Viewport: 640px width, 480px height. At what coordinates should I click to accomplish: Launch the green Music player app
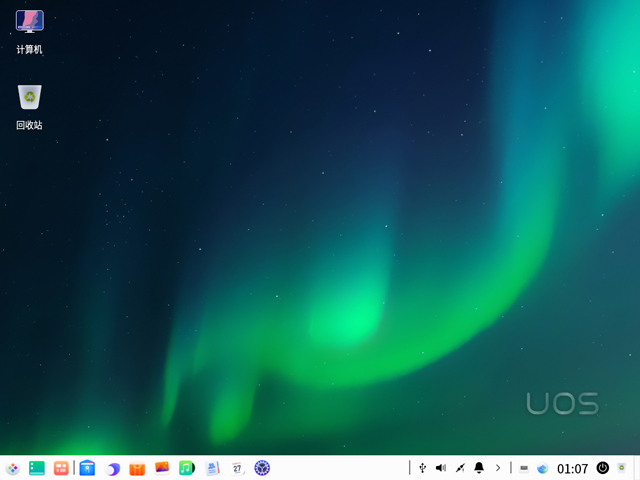187,468
